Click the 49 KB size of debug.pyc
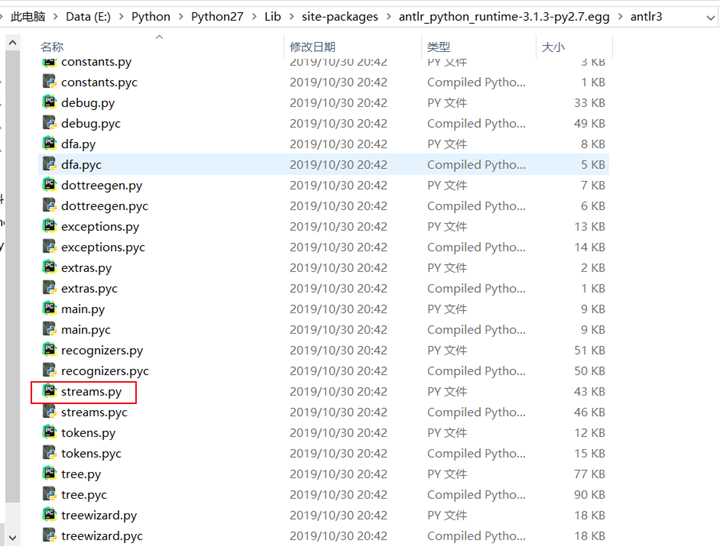 589,123
